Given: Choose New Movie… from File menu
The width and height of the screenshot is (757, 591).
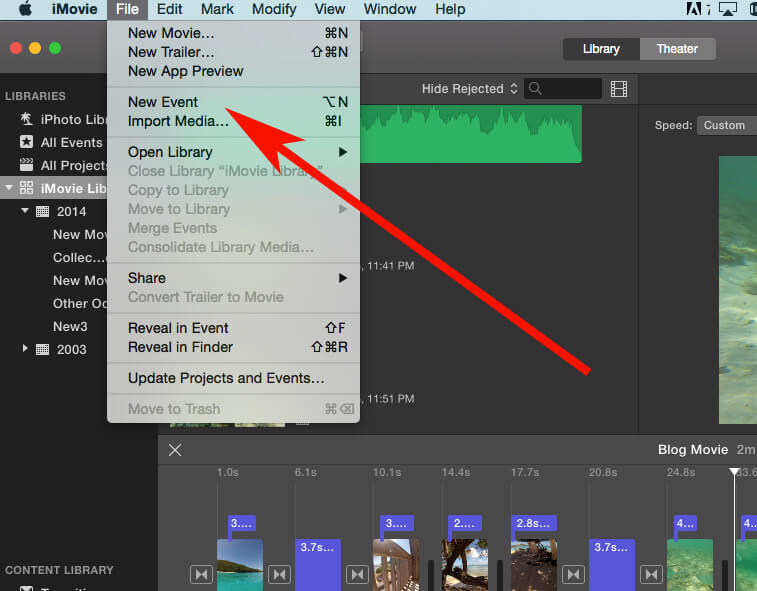Looking at the screenshot, I should coord(234,33).
